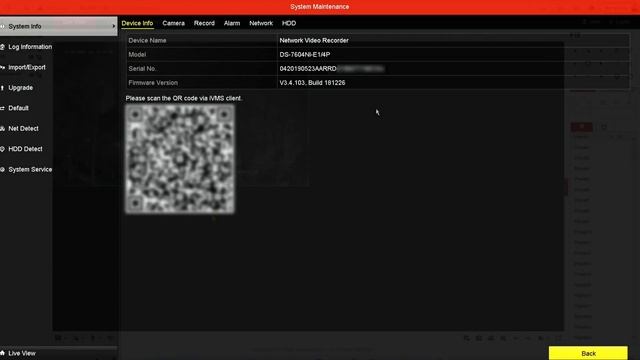Click the Log Information sidebar icon
640x360 pixels.
point(2,47)
